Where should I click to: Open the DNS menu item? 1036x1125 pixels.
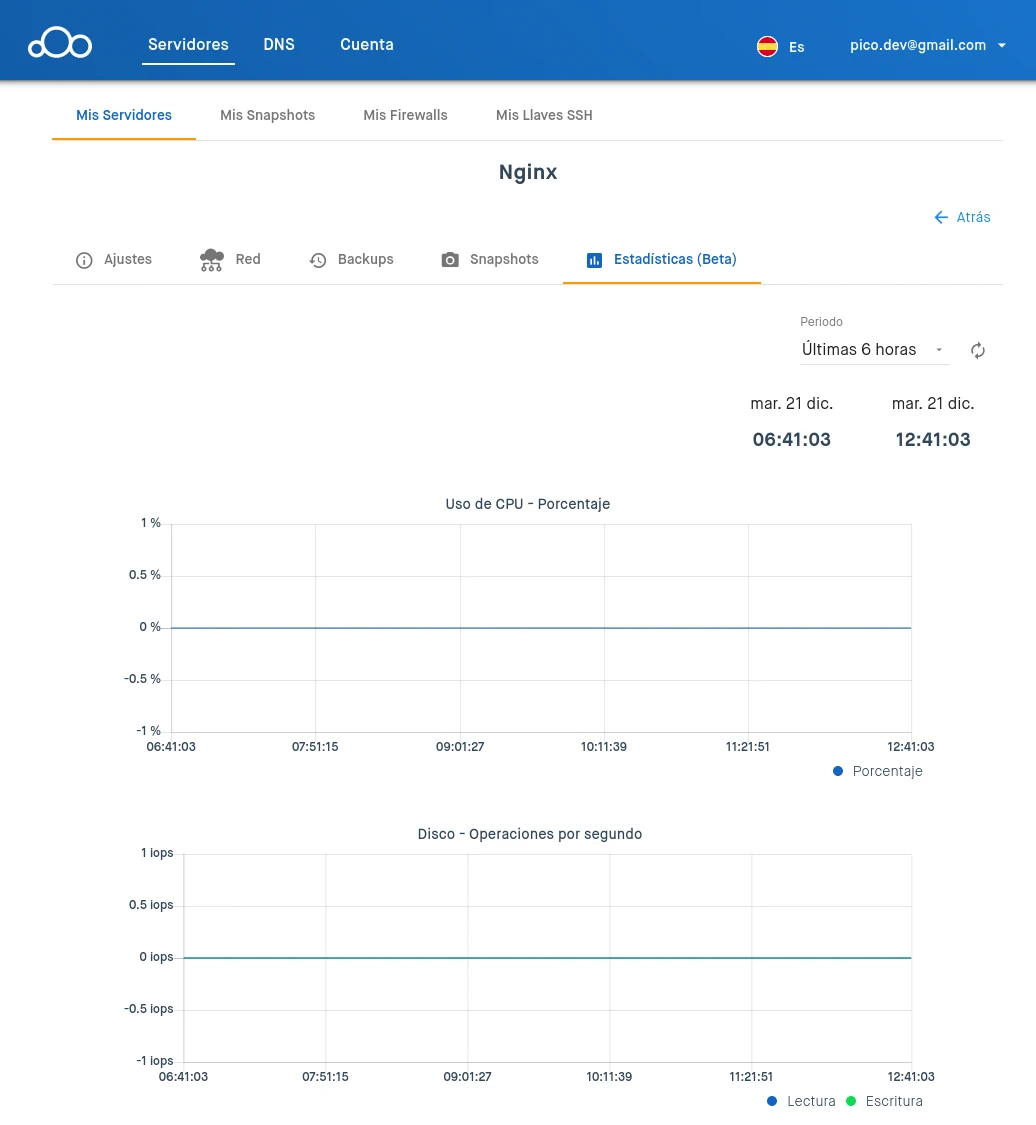279,45
